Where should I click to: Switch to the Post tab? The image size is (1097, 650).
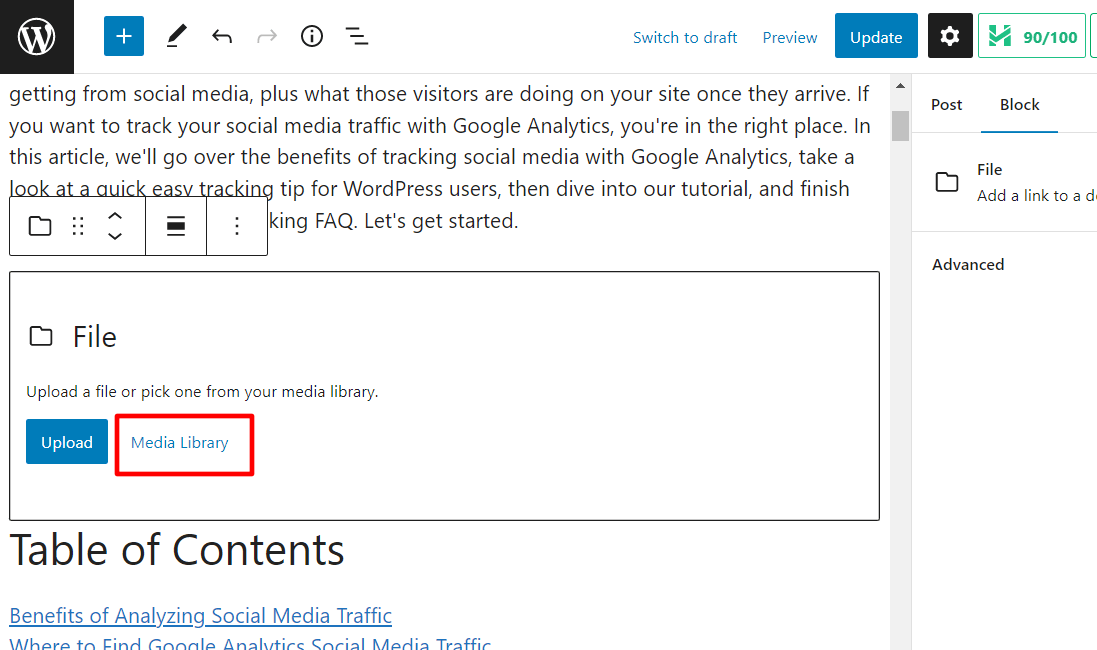tap(946, 104)
